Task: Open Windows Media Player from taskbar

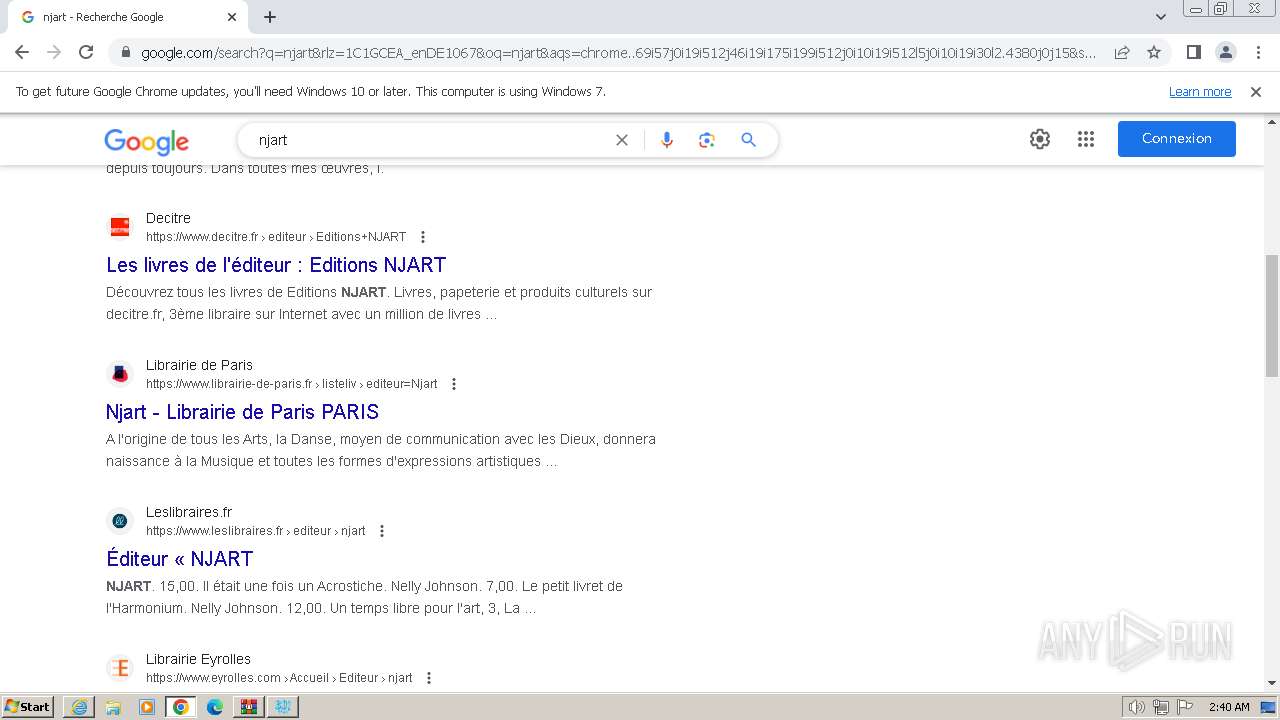Action: pyautogui.click(x=147, y=707)
